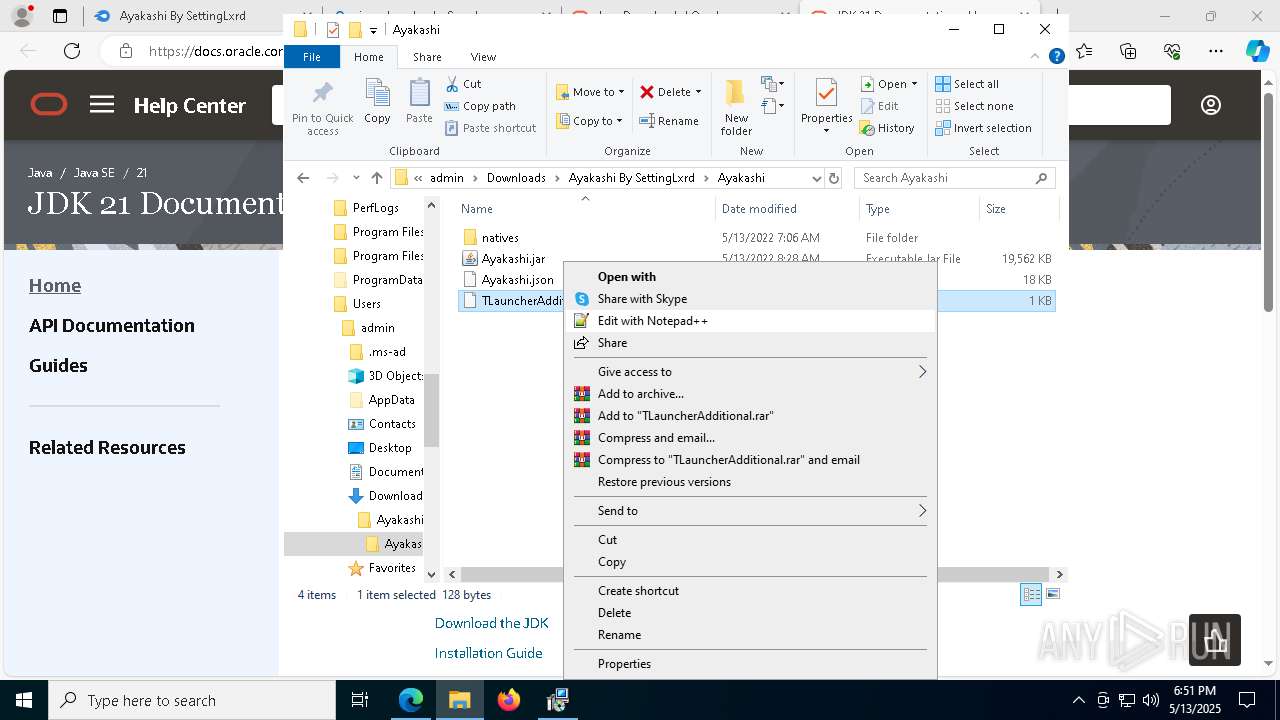
Task: Click the Ayakashi By SettingLxrd breadcrumb
Action: [631, 178]
